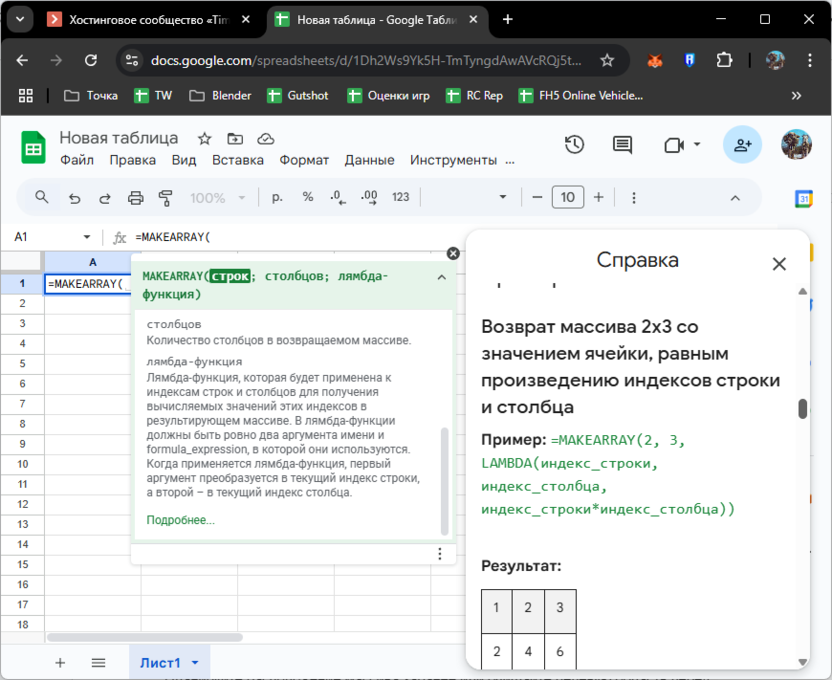
Task: Start a Google Meet video call
Action: point(672,144)
